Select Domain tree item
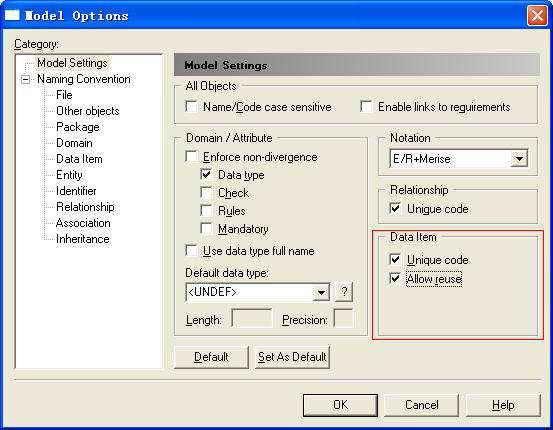Image resolution: width=553 pixels, height=430 pixels. [74, 143]
